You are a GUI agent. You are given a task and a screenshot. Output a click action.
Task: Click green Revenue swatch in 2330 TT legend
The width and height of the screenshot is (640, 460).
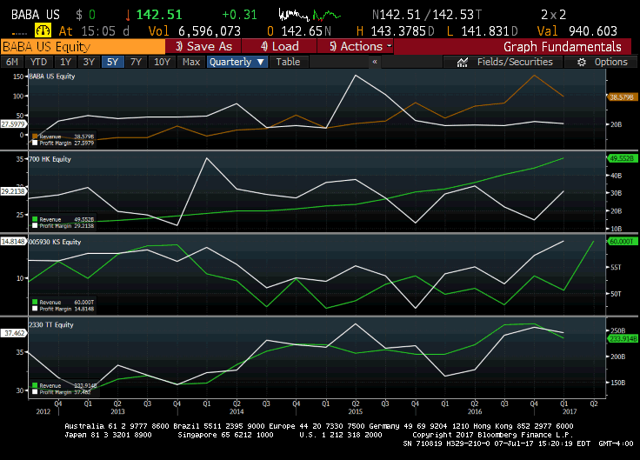35,386
